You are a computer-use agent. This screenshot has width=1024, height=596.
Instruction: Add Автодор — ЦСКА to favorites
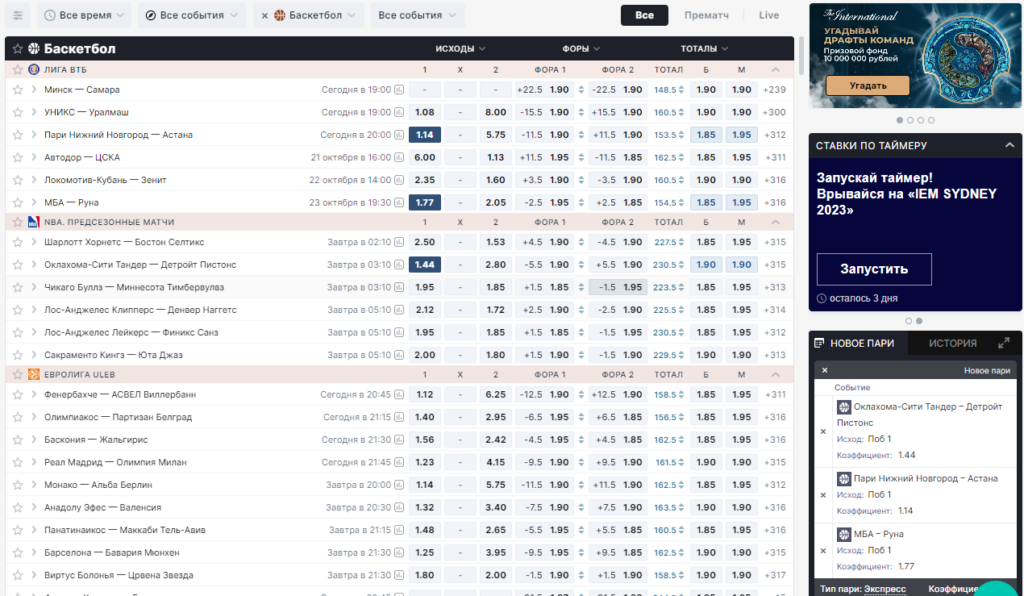click(18, 157)
